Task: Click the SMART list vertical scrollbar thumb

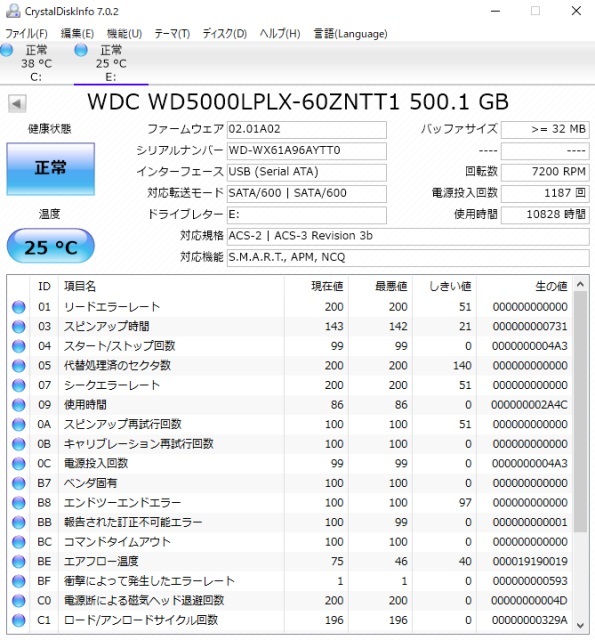Action: pos(581,412)
